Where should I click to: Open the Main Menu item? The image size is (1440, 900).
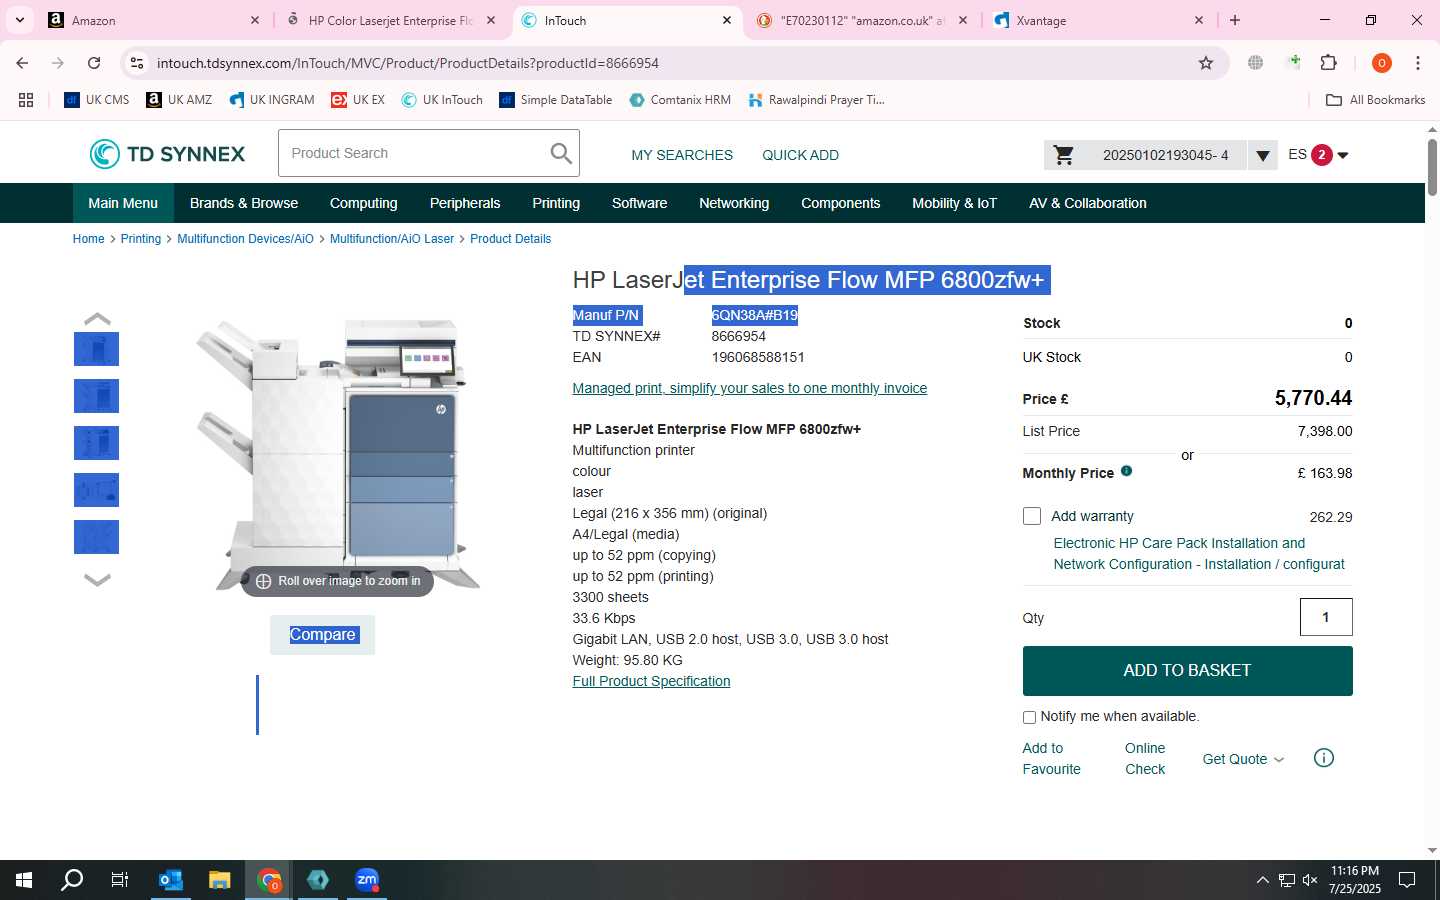(123, 203)
